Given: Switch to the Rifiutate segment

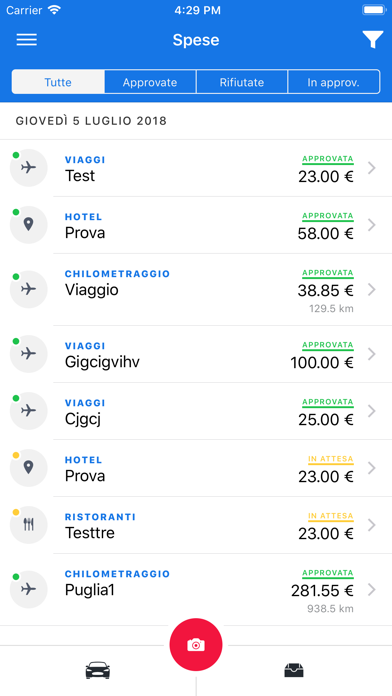Looking at the screenshot, I should click(242, 82).
